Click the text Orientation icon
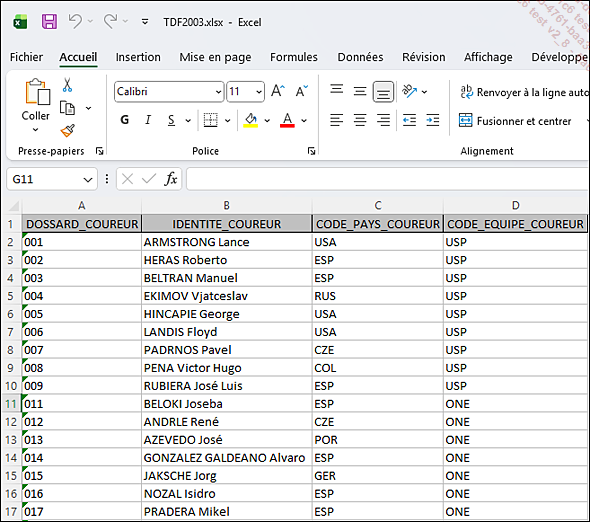 click(409, 91)
